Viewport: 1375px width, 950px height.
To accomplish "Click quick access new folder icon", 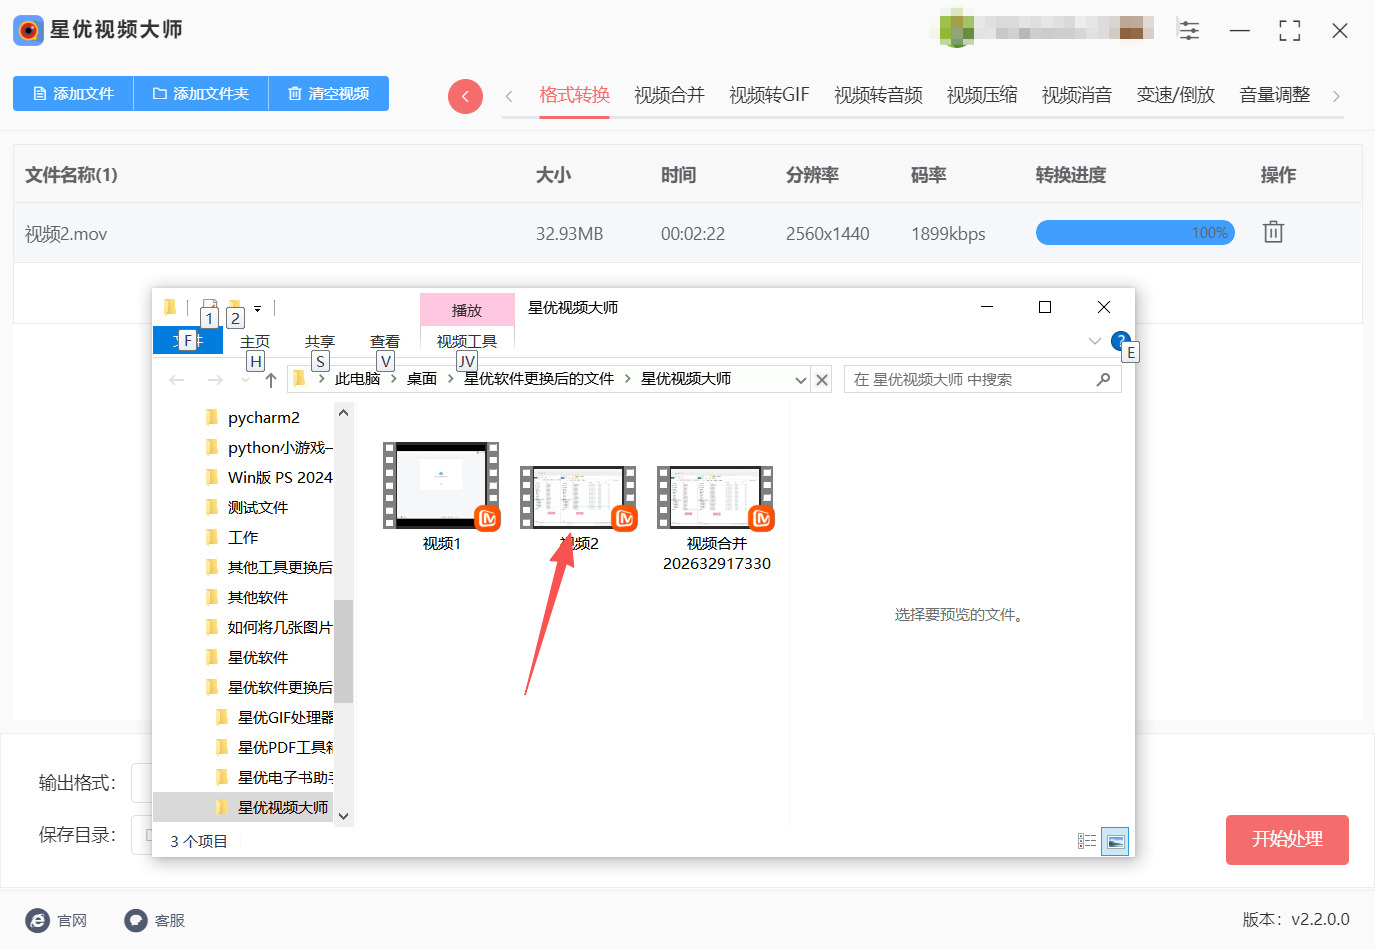I will 234,307.
